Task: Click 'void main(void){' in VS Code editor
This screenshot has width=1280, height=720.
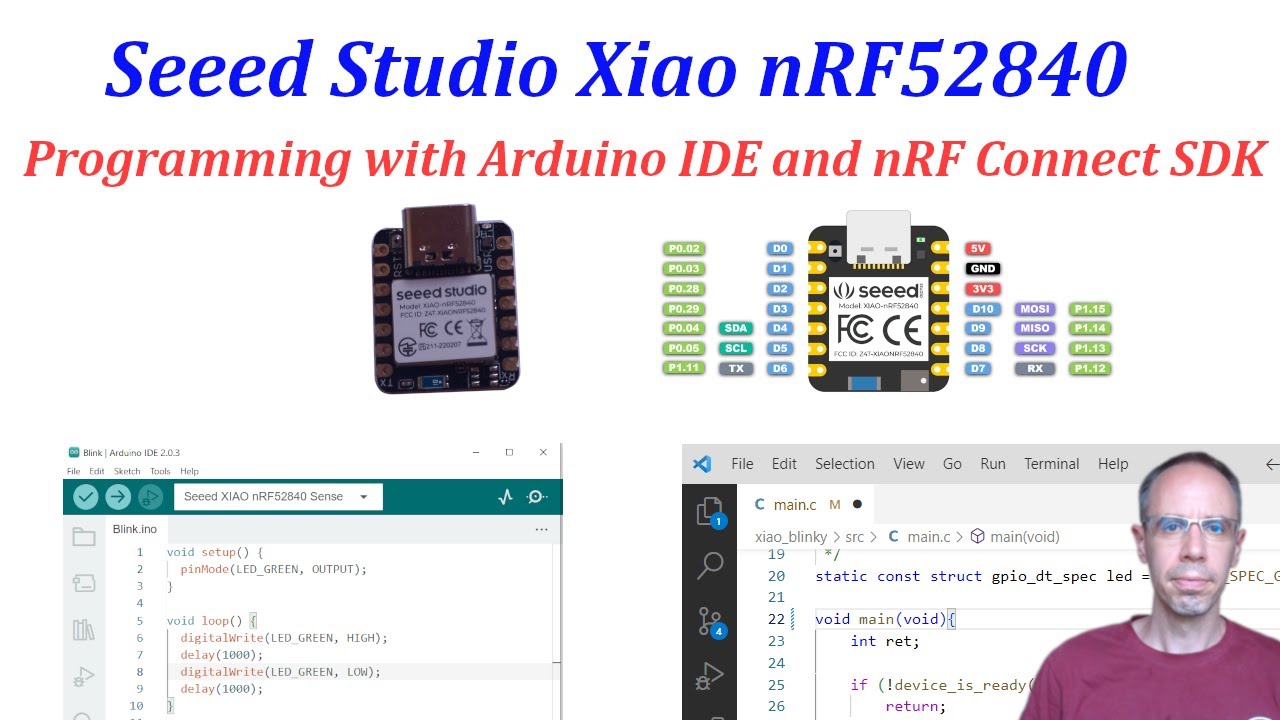Action: tap(886, 619)
